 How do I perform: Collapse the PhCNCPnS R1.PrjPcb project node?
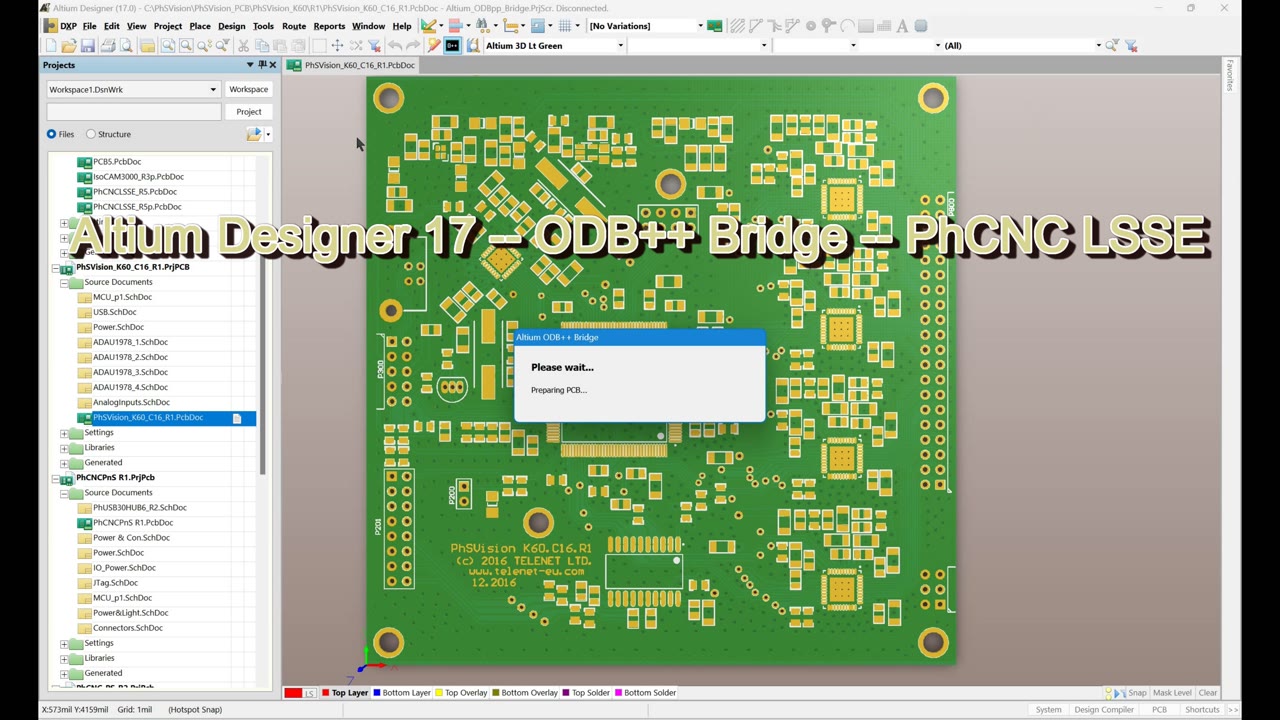(55, 478)
